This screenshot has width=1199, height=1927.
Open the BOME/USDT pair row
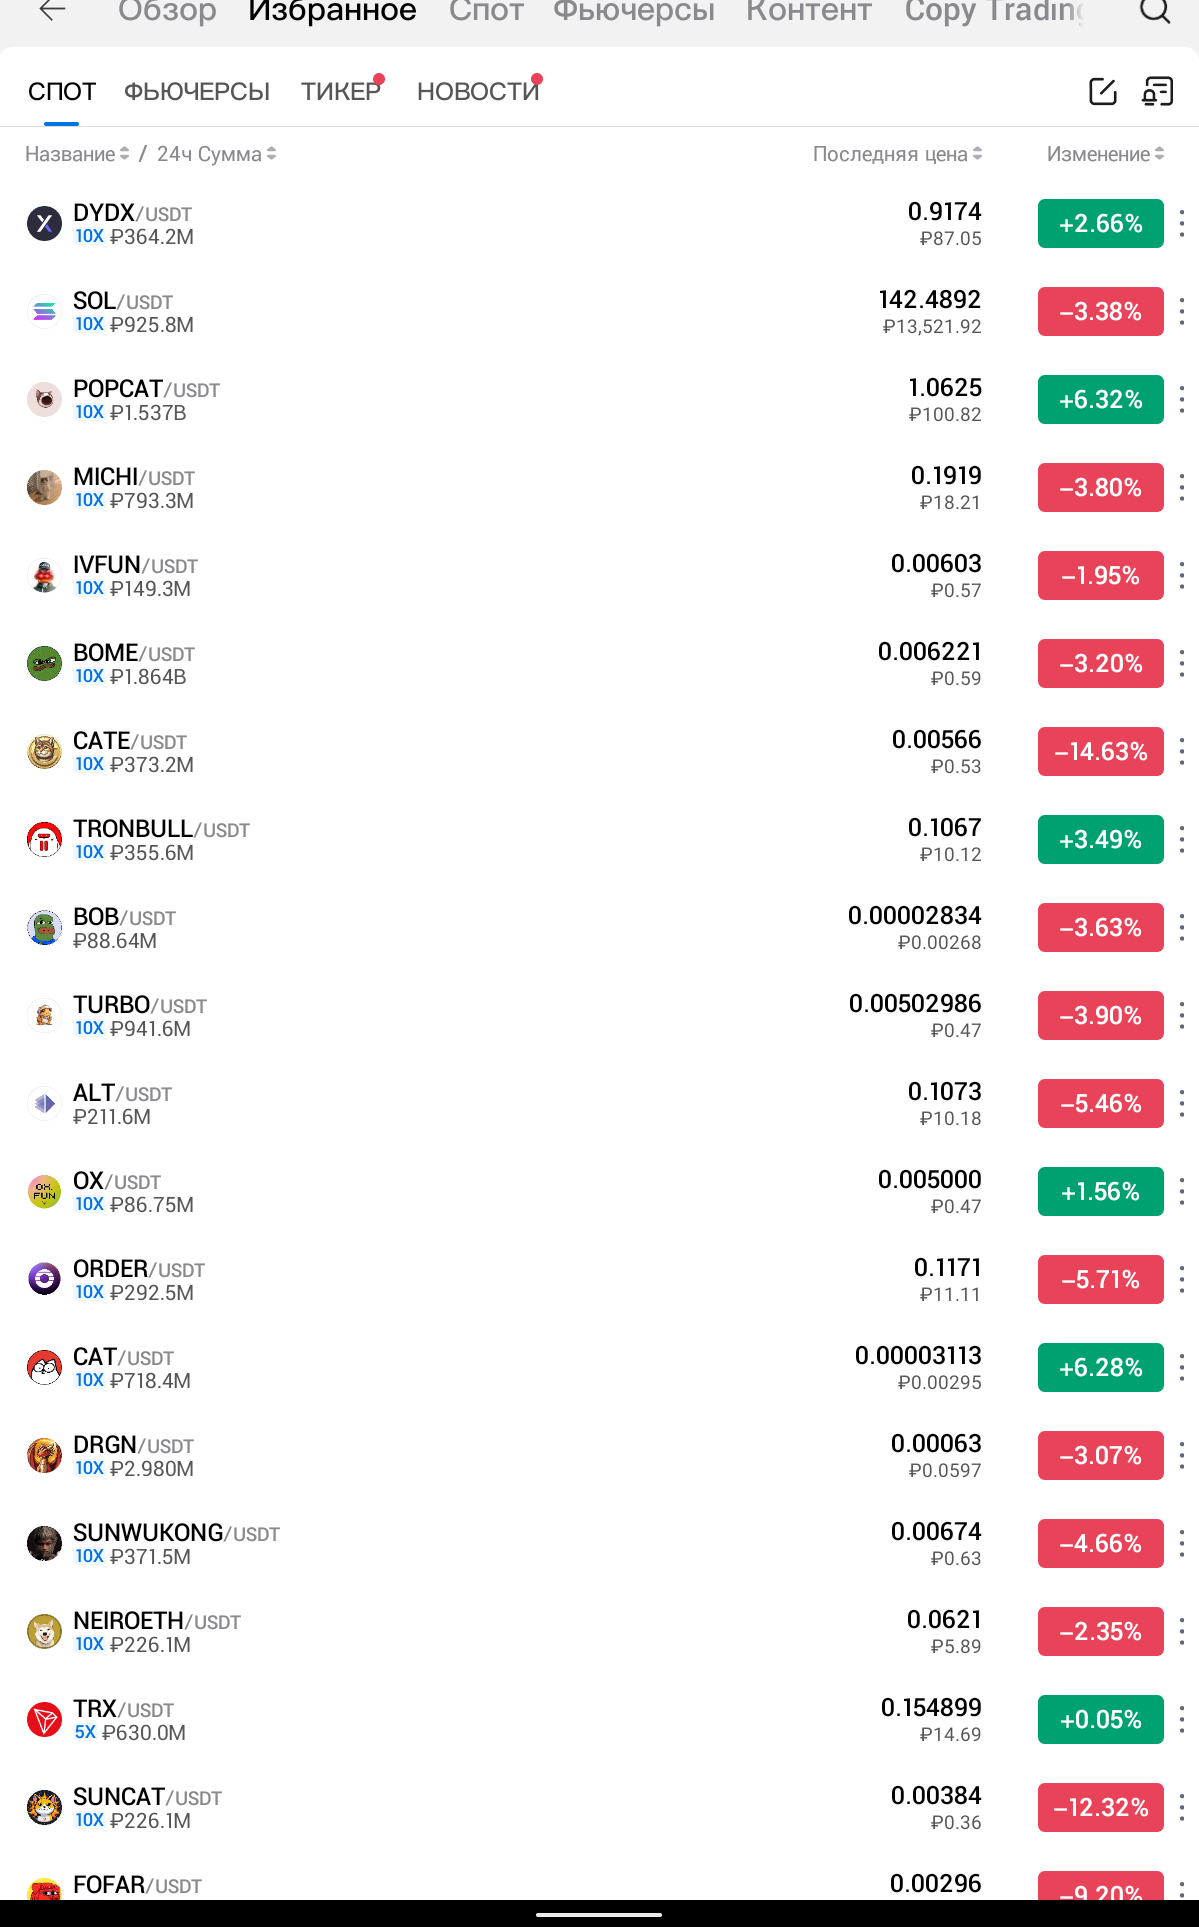click(x=500, y=664)
